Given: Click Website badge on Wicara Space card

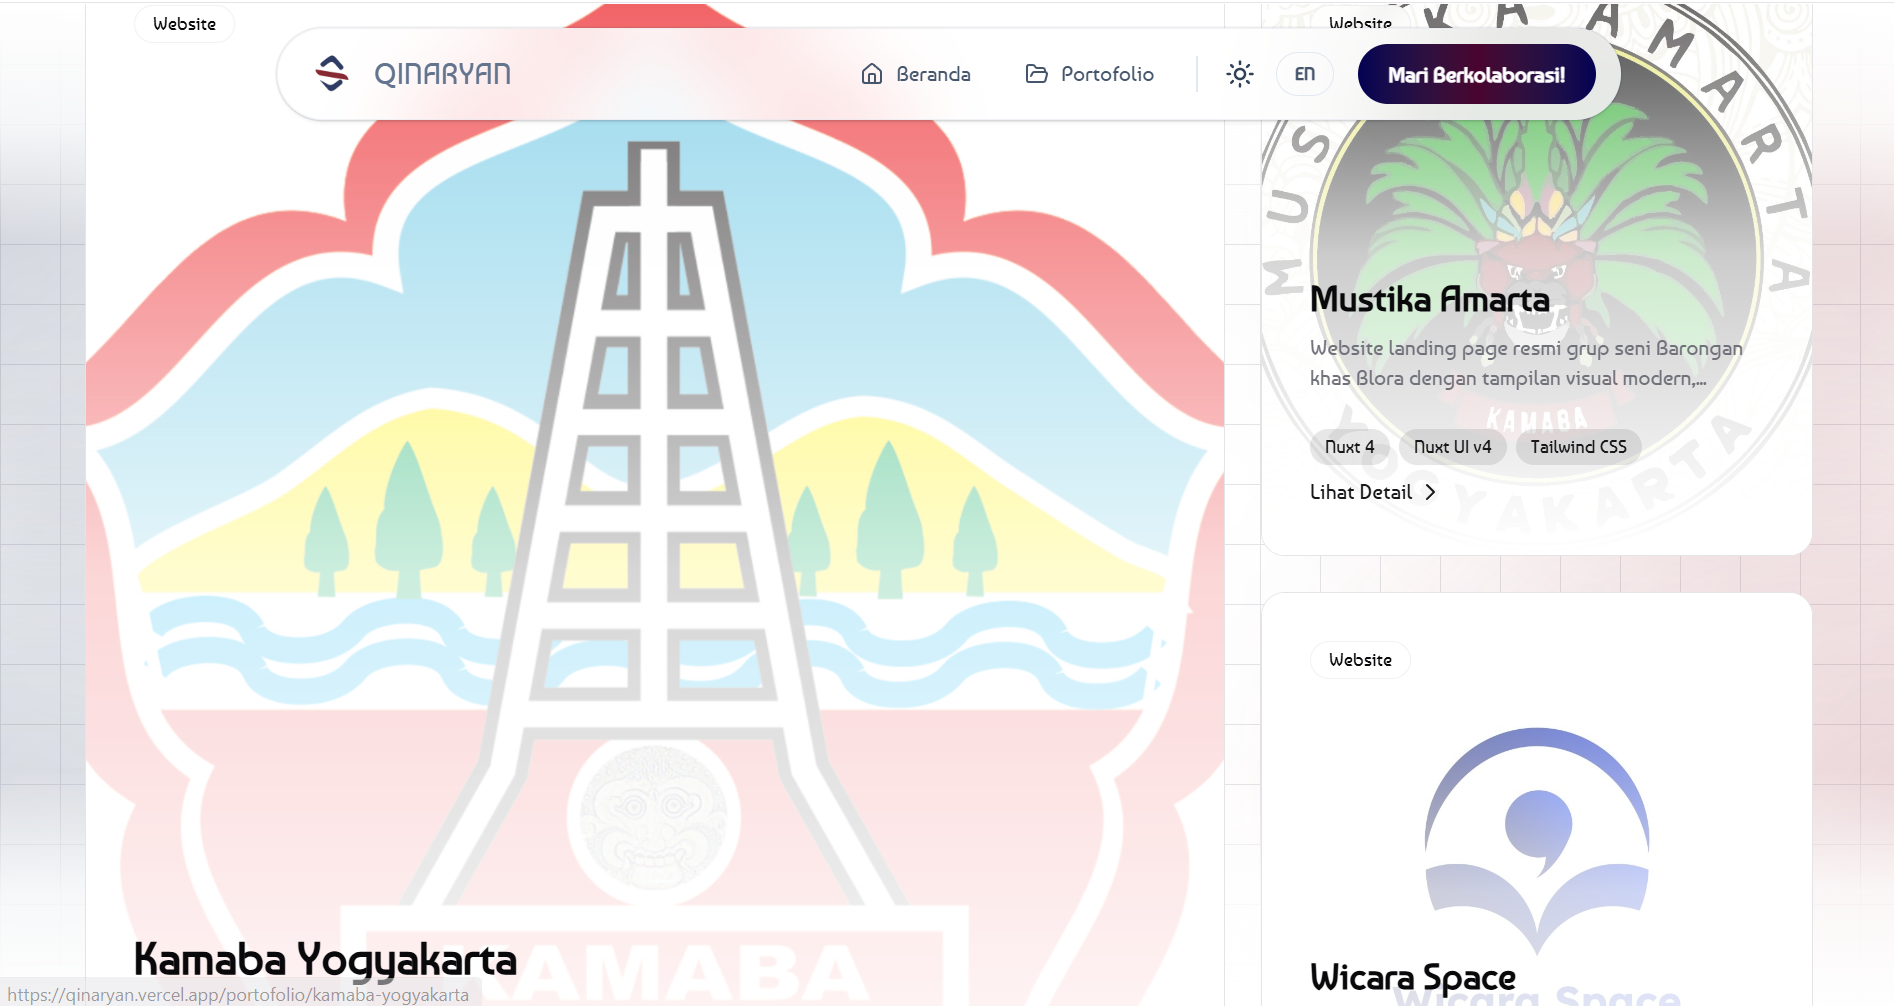Looking at the screenshot, I should coord(1360,660).
